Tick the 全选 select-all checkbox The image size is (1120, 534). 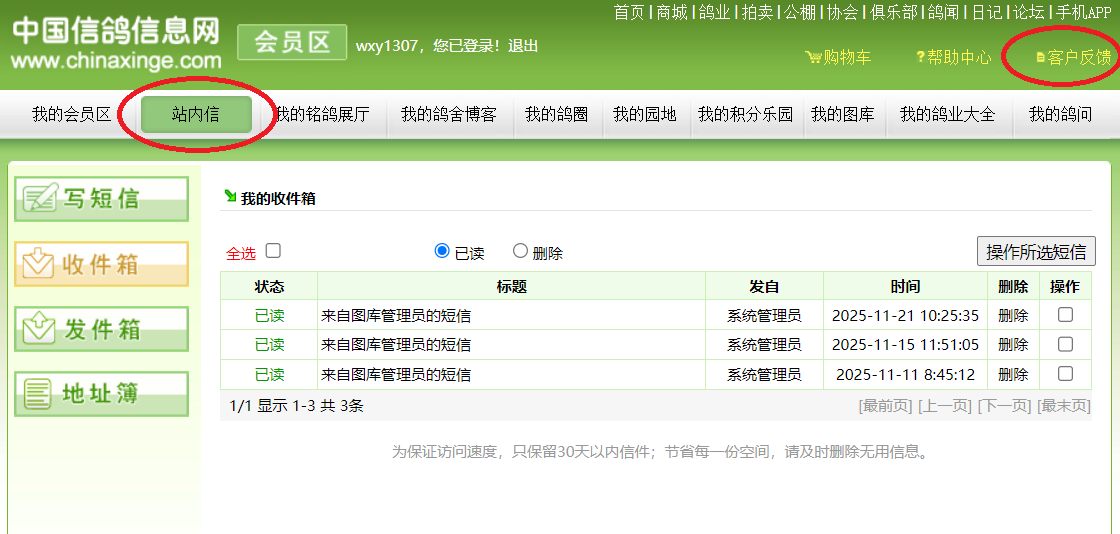coord(273,252)
